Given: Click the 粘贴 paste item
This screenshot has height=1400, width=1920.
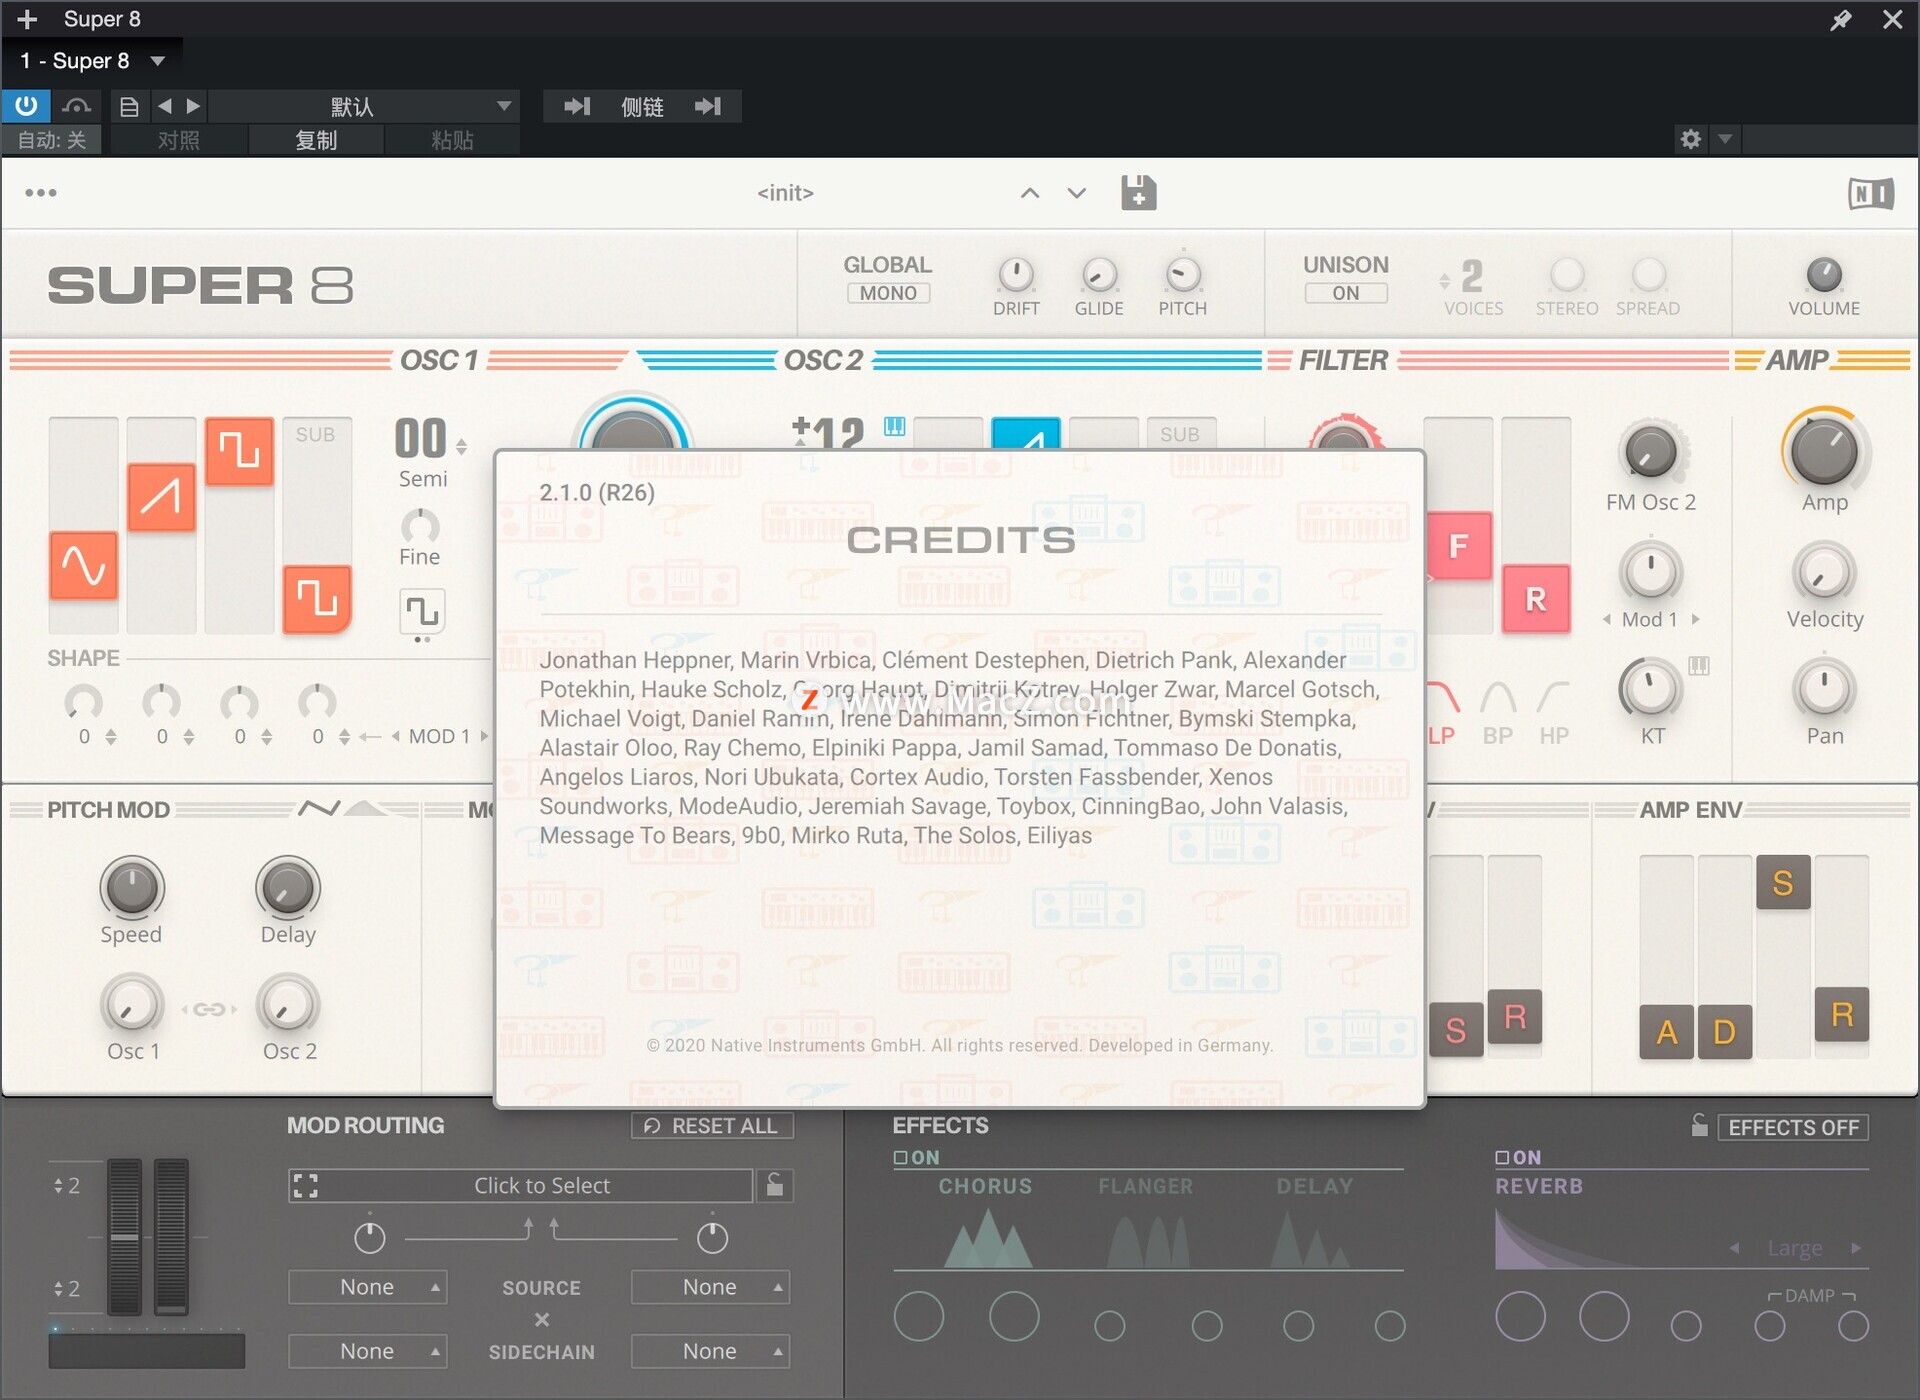Looking at the screenshot, I should pos(452,140).
